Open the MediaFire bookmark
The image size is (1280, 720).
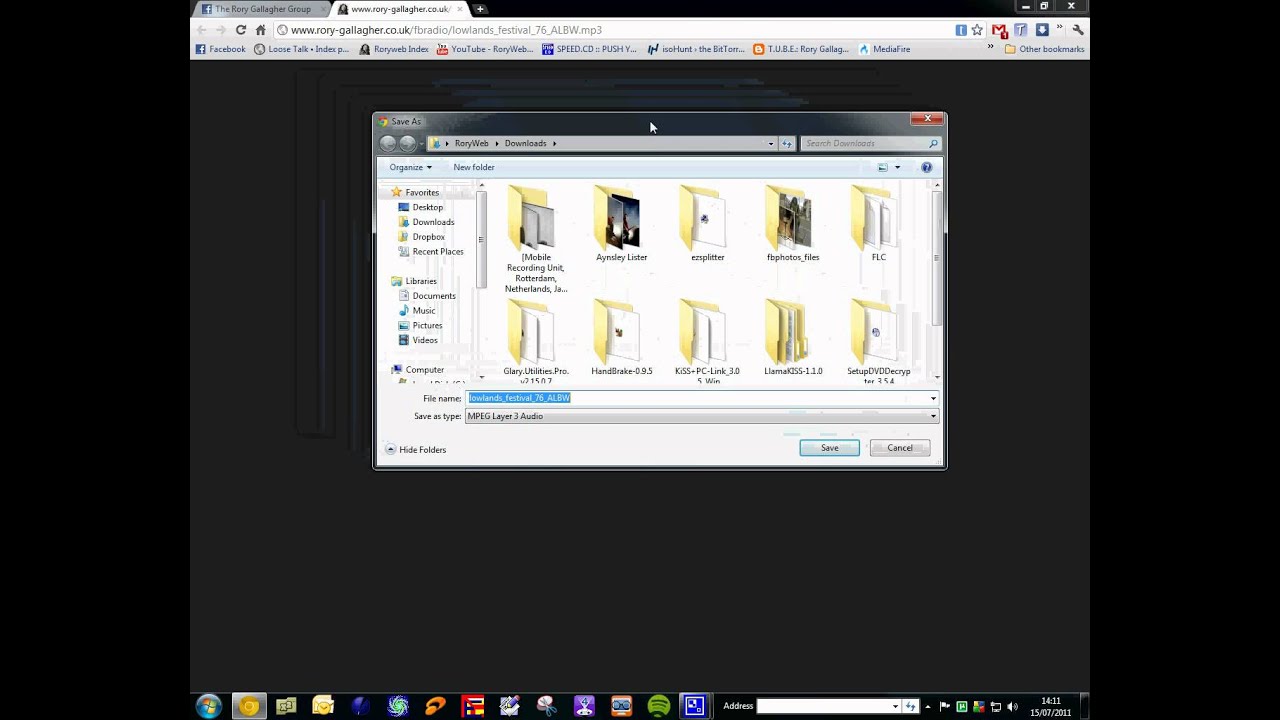click(x=884, y=49)
